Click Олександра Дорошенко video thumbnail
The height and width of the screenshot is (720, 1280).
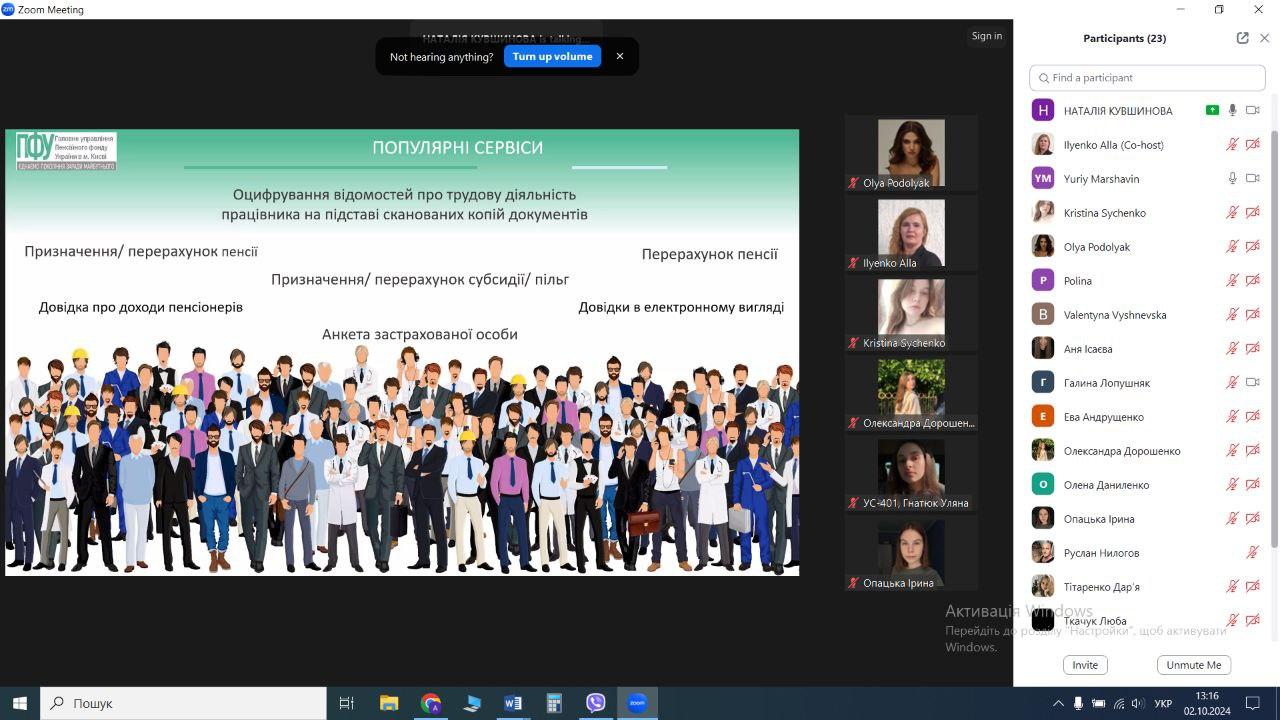(x=911, y=393)
